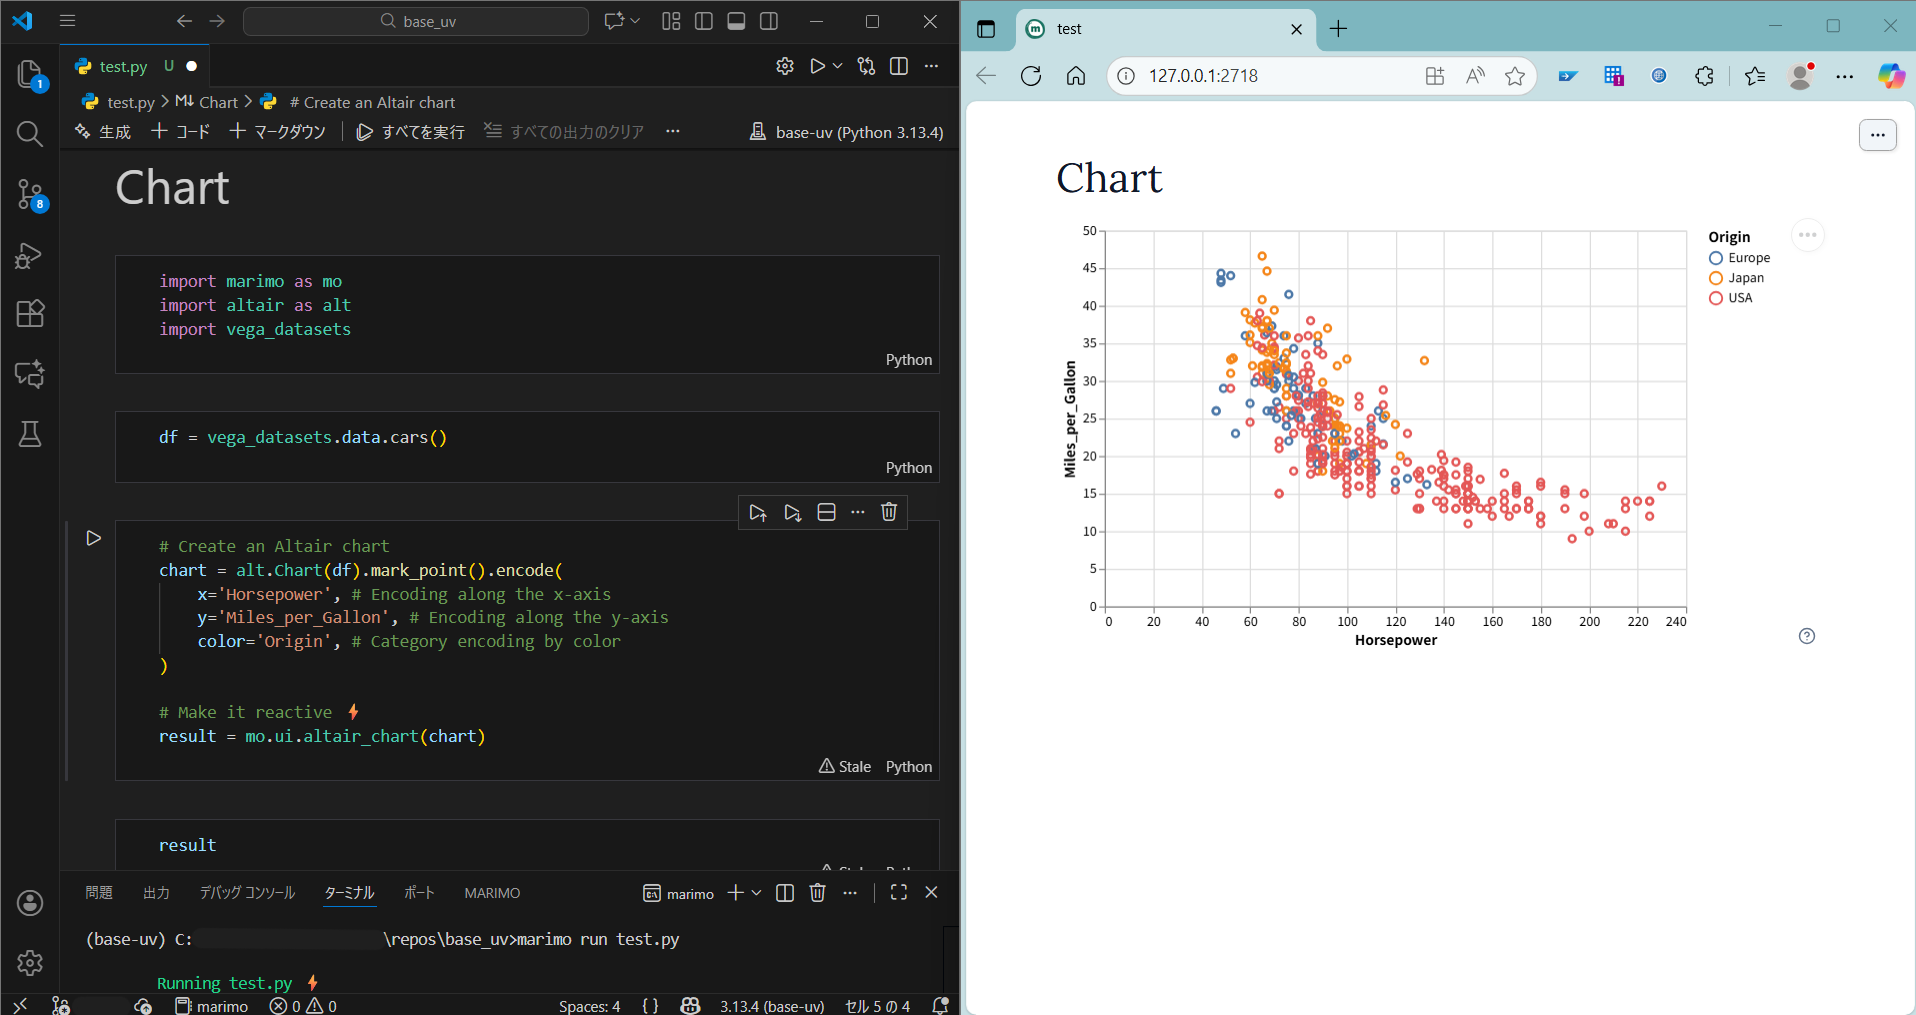Toggle the primary sidebar visibility
Viewport: 1916px width, 1015px height.
point(704,20)
